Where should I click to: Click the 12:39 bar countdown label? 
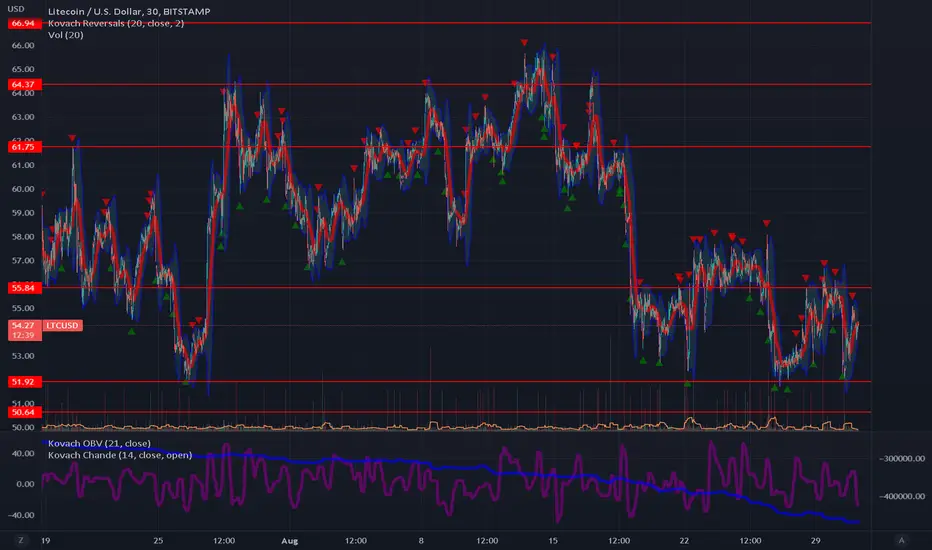[x=24, y=335]
